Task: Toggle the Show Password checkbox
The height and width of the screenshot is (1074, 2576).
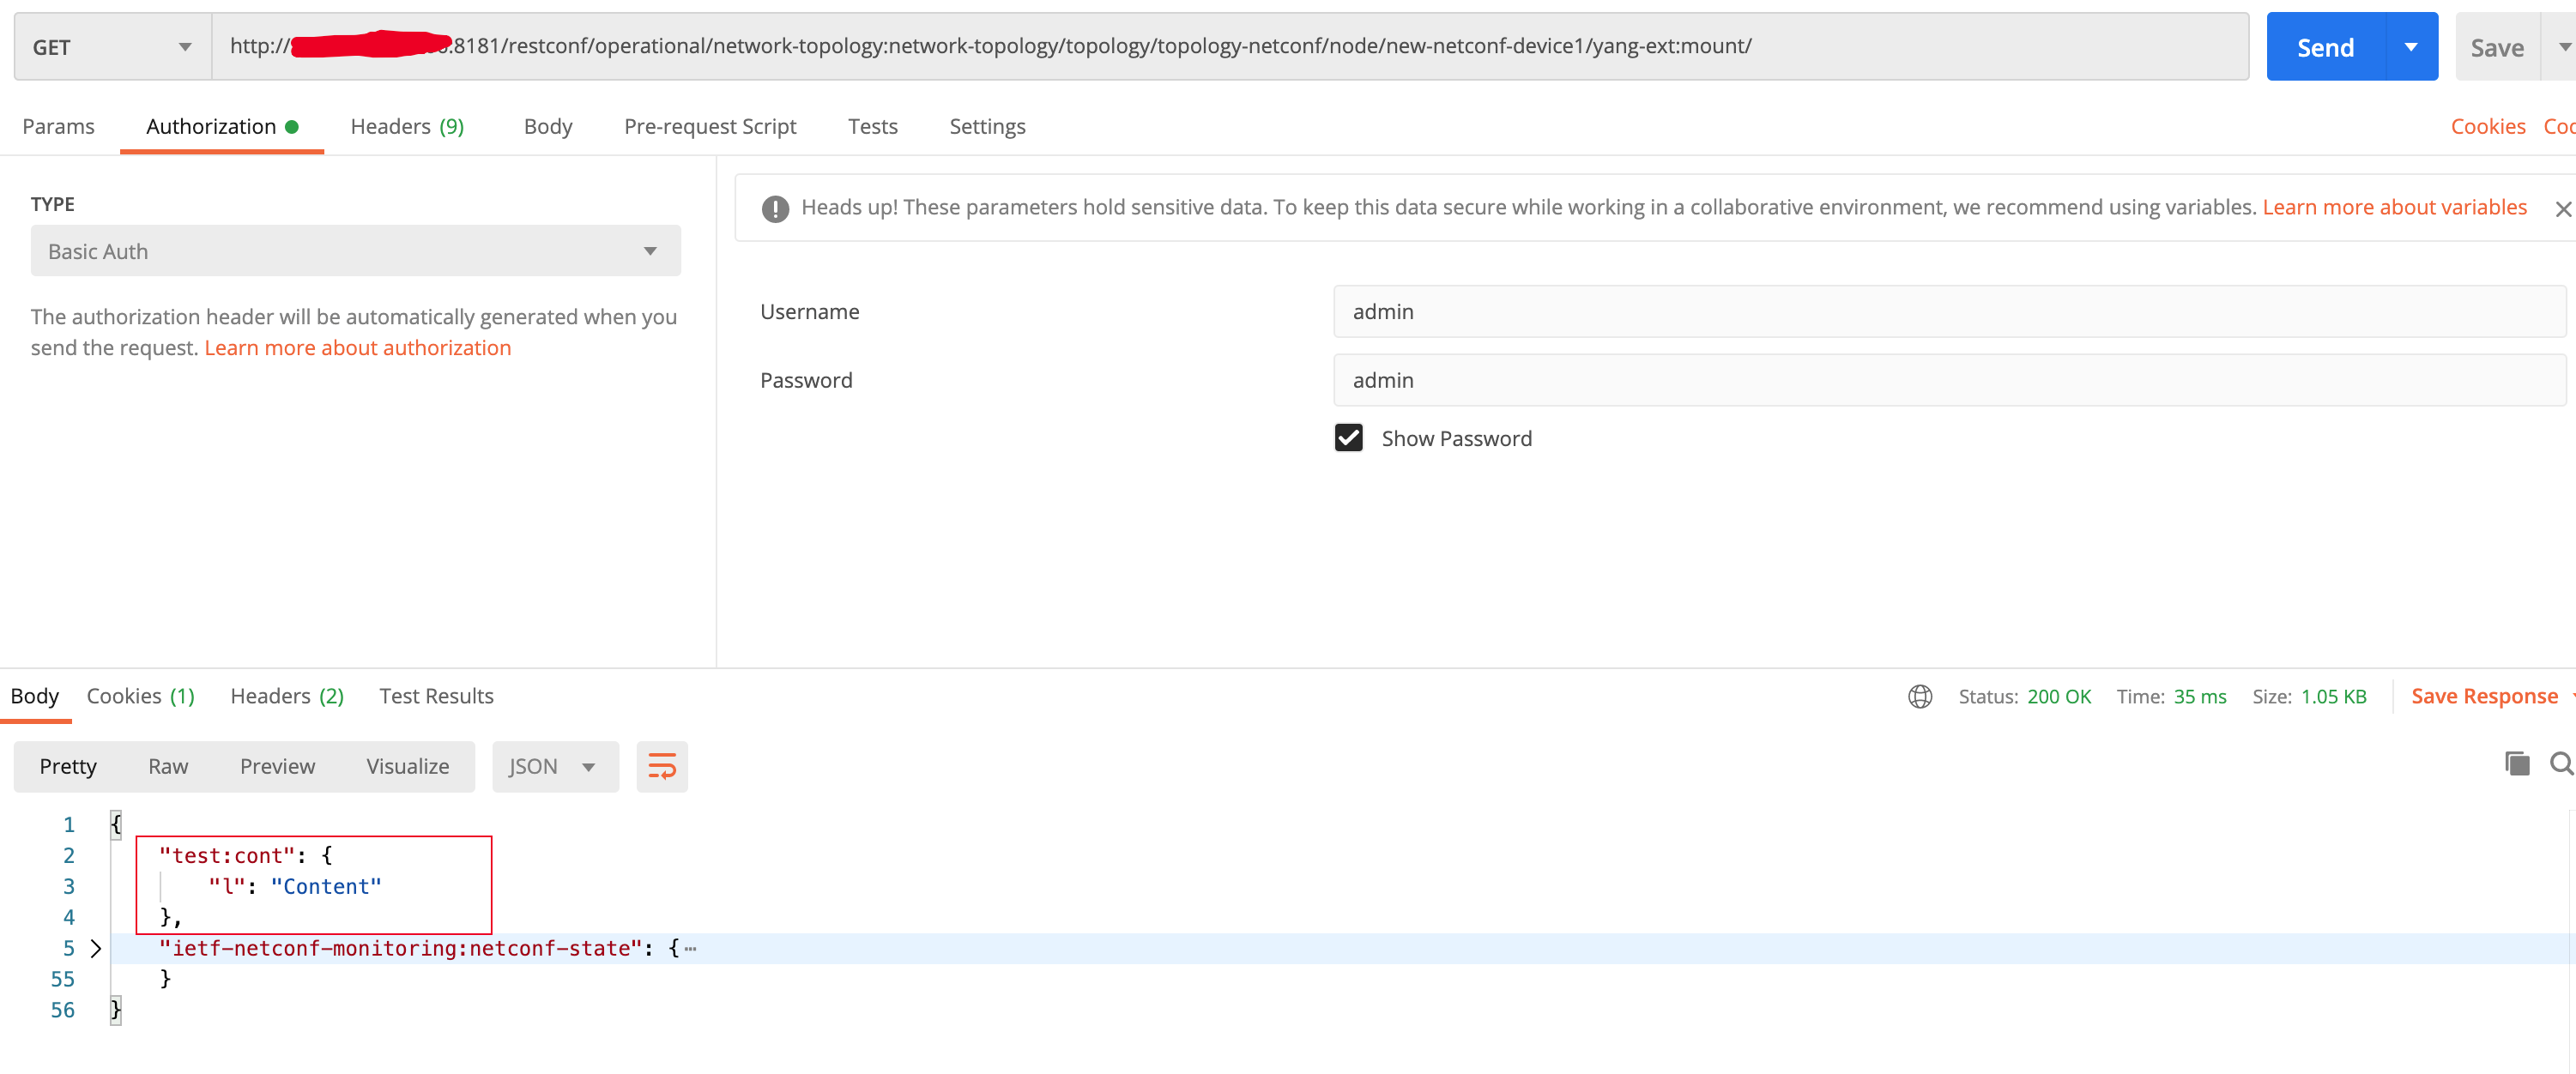Action: [1348, 438]
